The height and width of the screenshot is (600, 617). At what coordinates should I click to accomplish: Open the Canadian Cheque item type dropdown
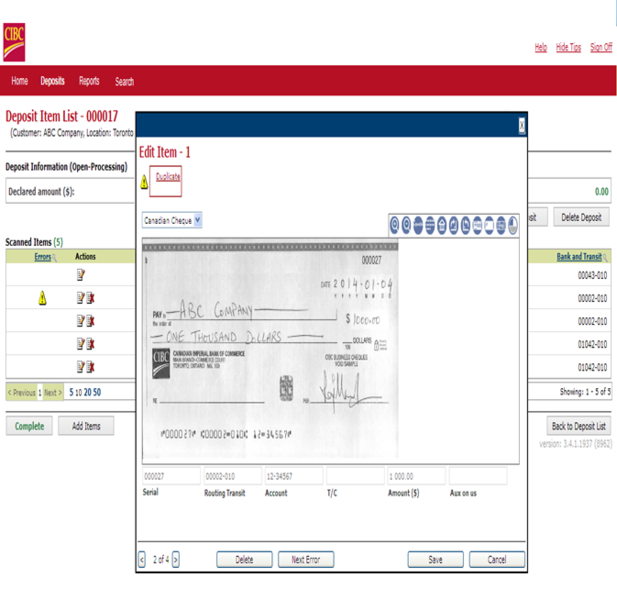172,220
